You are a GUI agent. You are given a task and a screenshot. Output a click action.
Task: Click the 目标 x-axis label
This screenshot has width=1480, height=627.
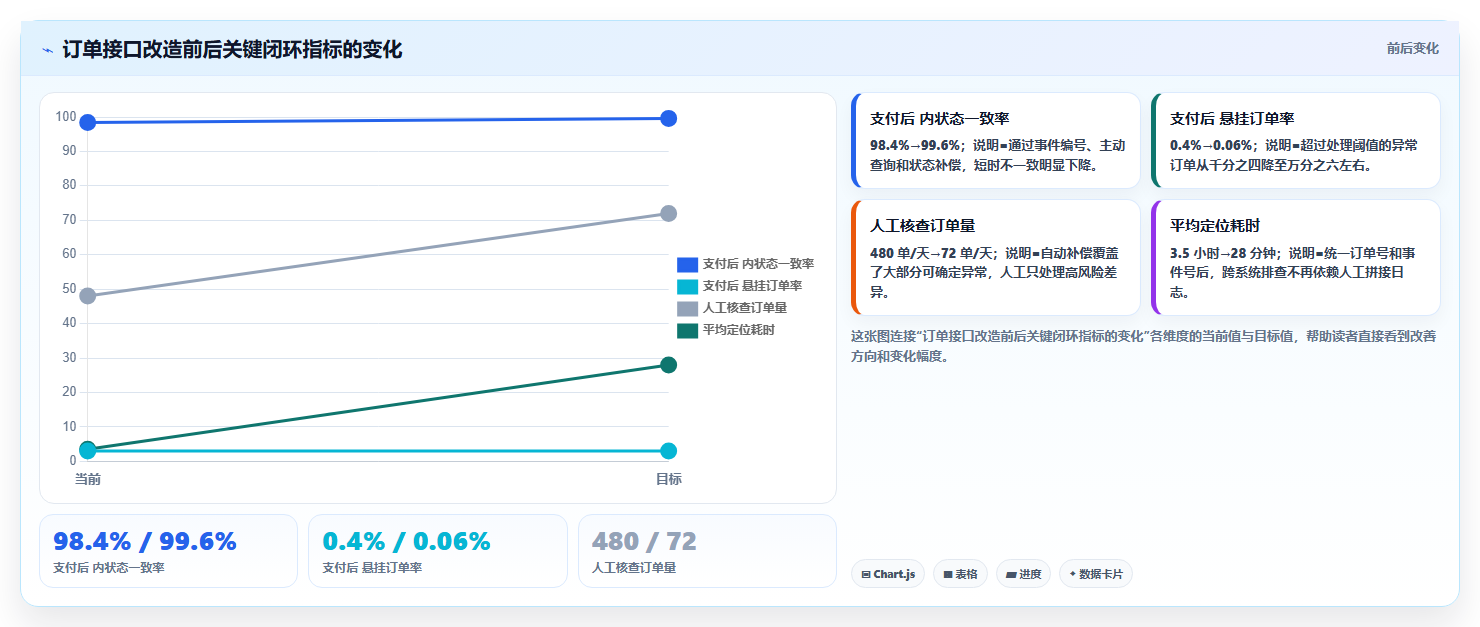click(x=669, y=479)
